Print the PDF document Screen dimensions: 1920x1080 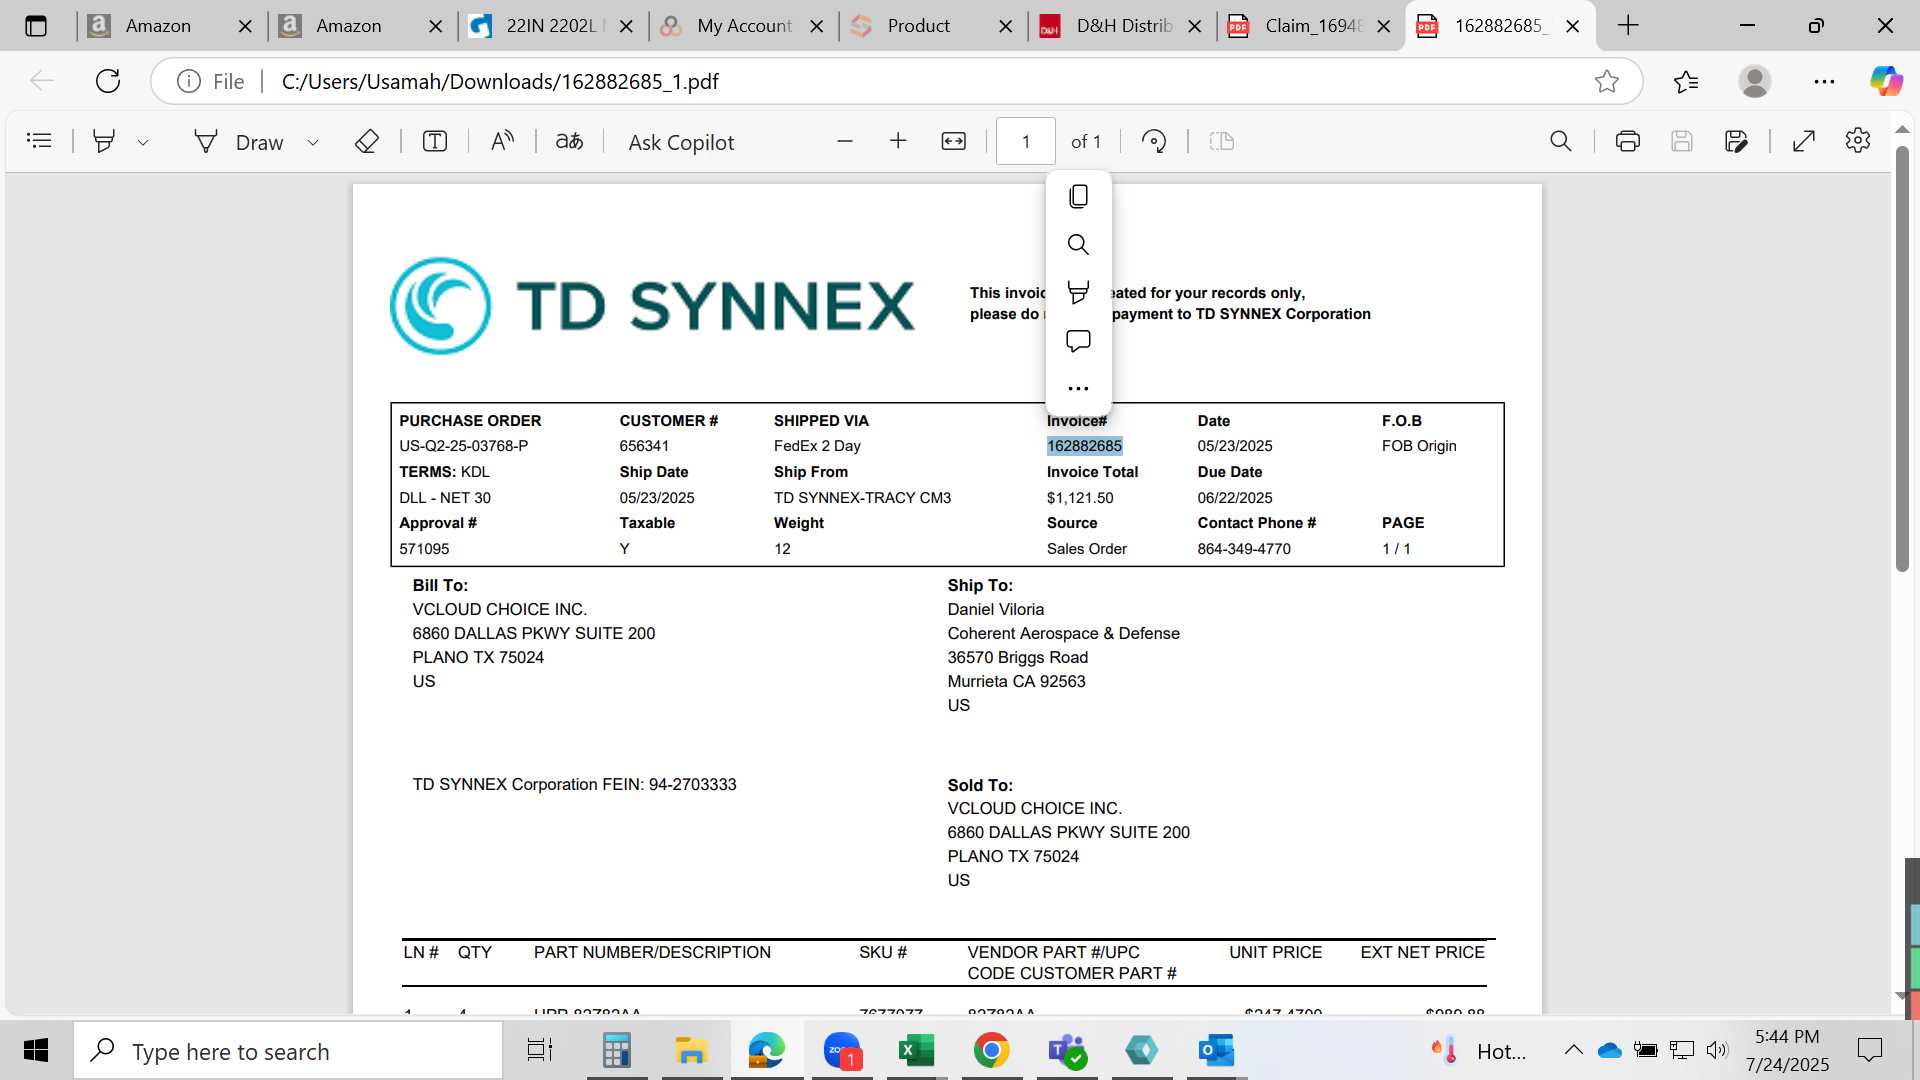tap(1628, 141)
